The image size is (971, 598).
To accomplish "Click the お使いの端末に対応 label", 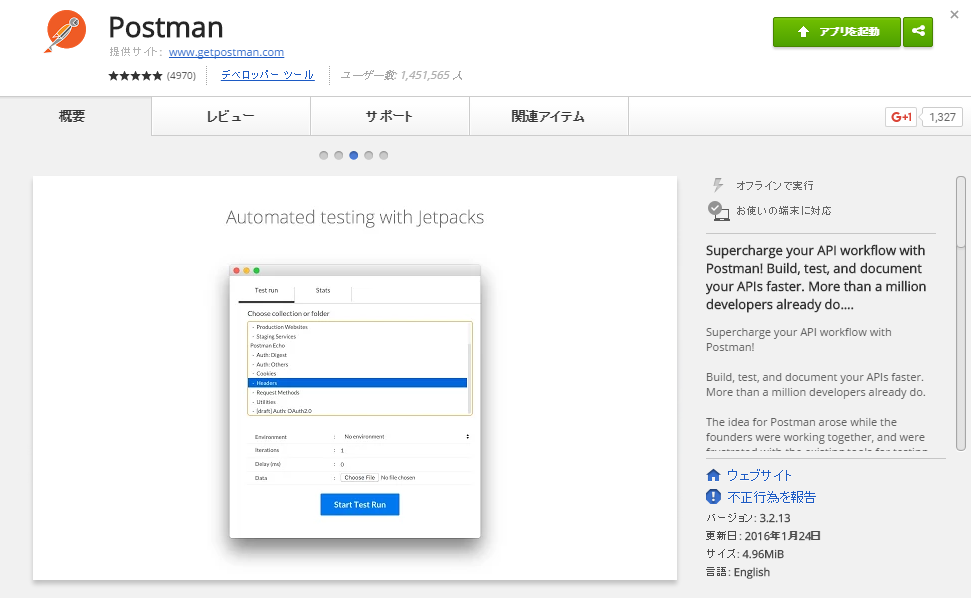I will pyautogui.click(x=783, y=210).
